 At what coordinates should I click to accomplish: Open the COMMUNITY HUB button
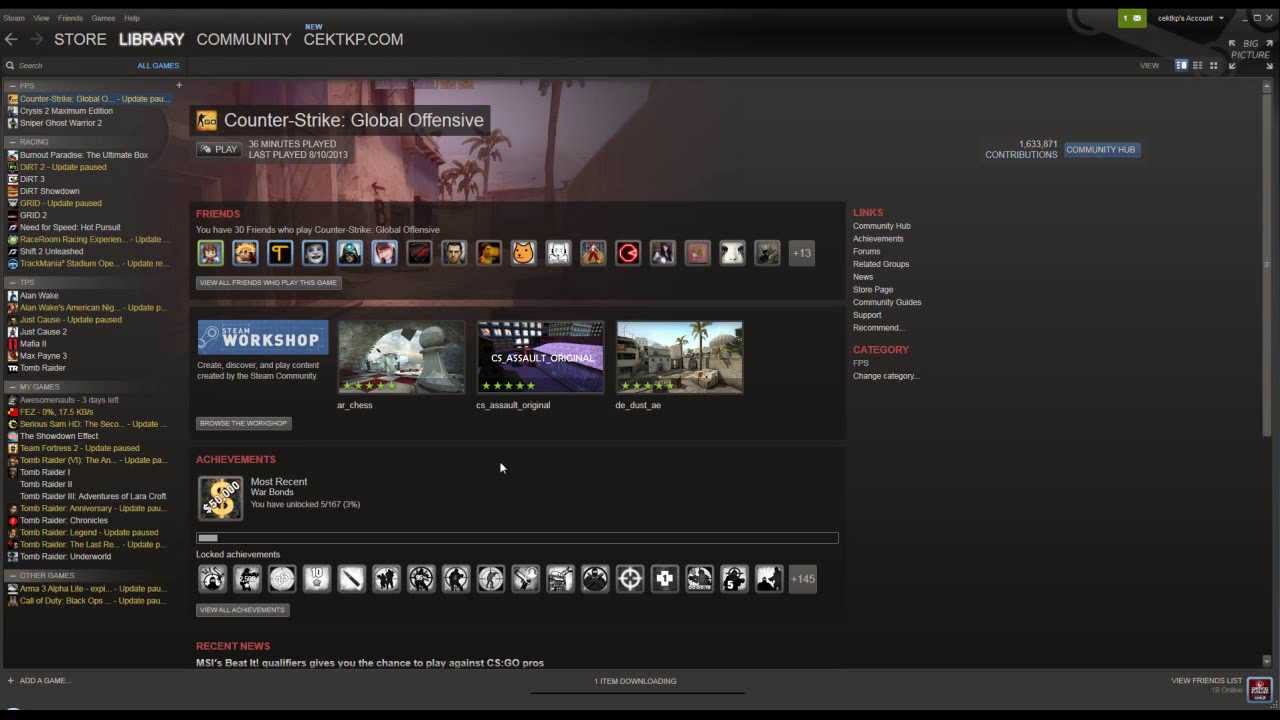tap(1101, 150)
